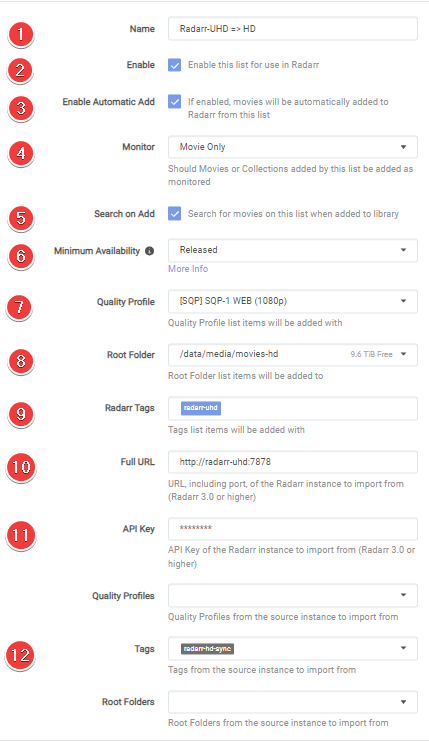Click the red number 4 marker

(21, 153)
